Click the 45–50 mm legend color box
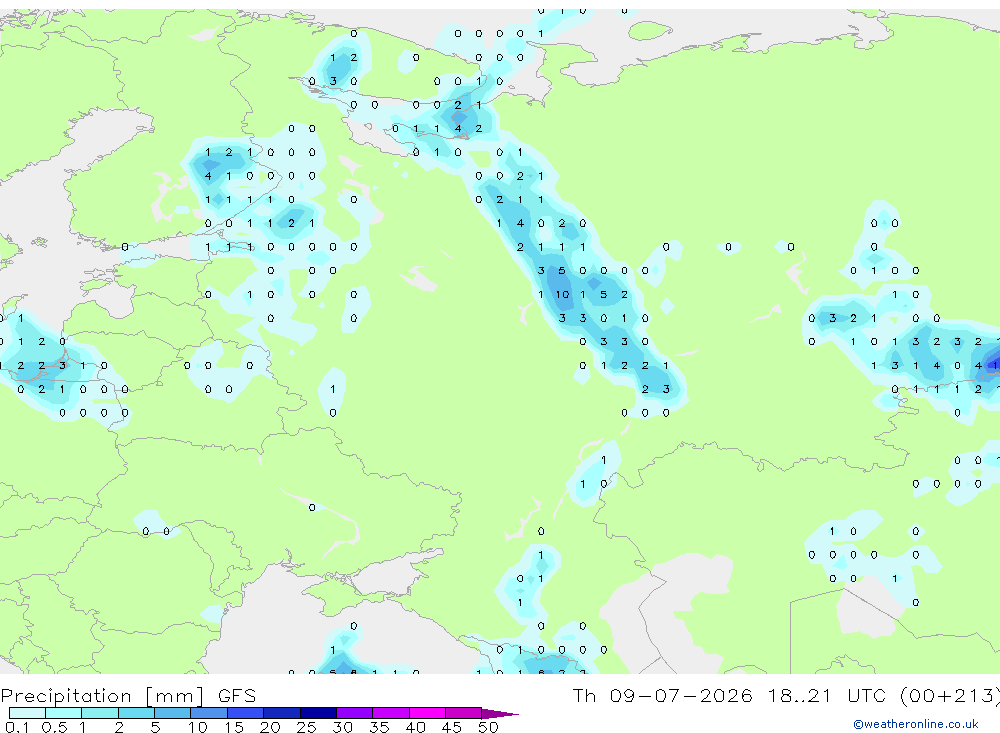 coord(464,713)
